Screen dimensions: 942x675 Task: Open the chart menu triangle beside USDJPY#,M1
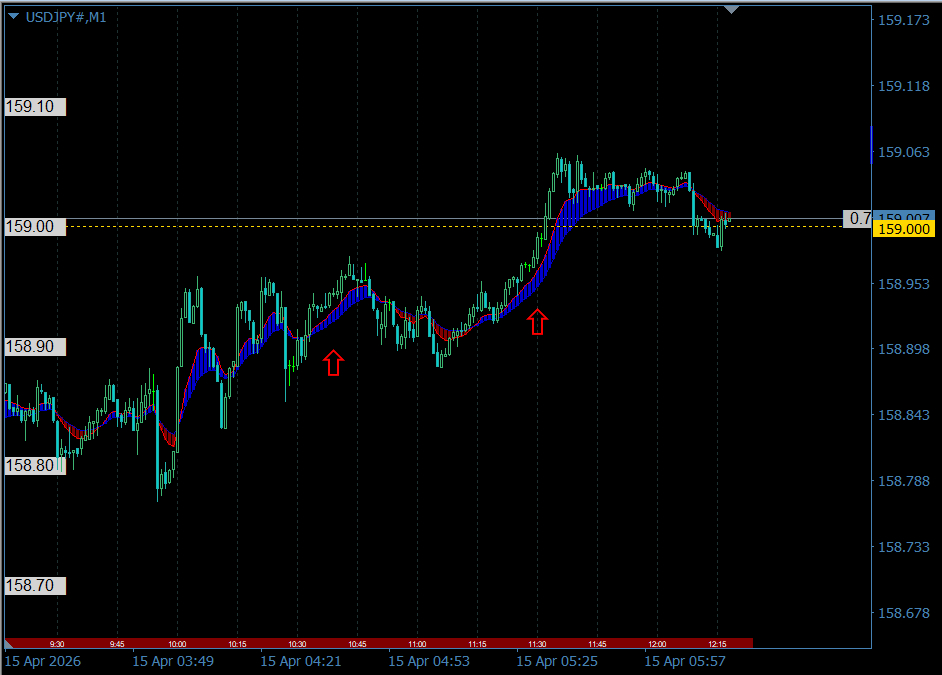(x=14, y=17)
